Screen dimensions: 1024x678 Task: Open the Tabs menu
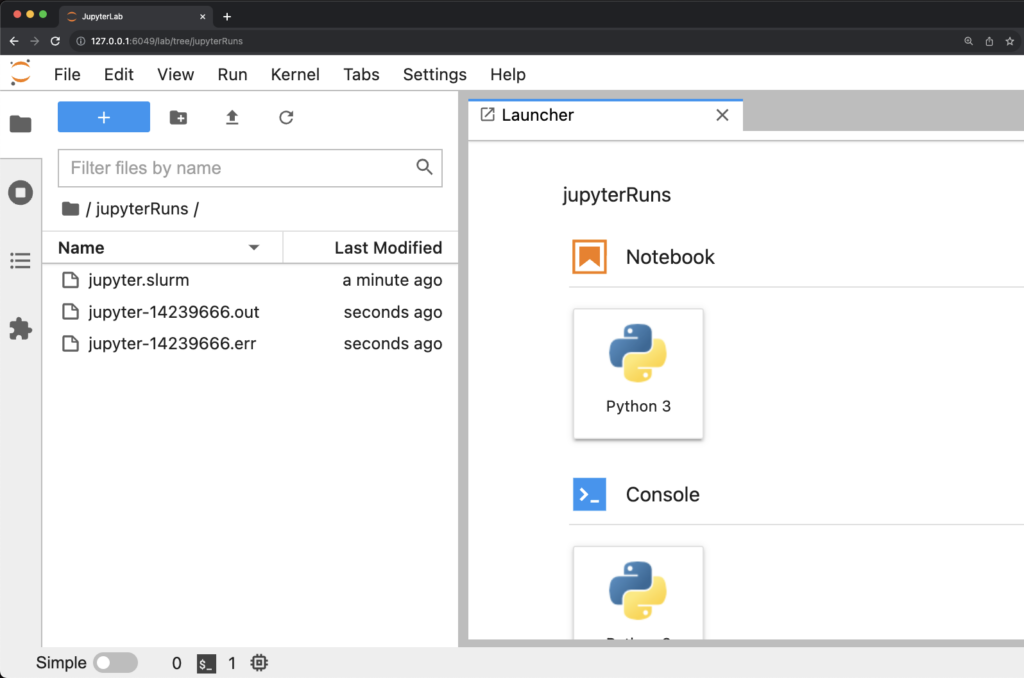[x=361, y=74]
